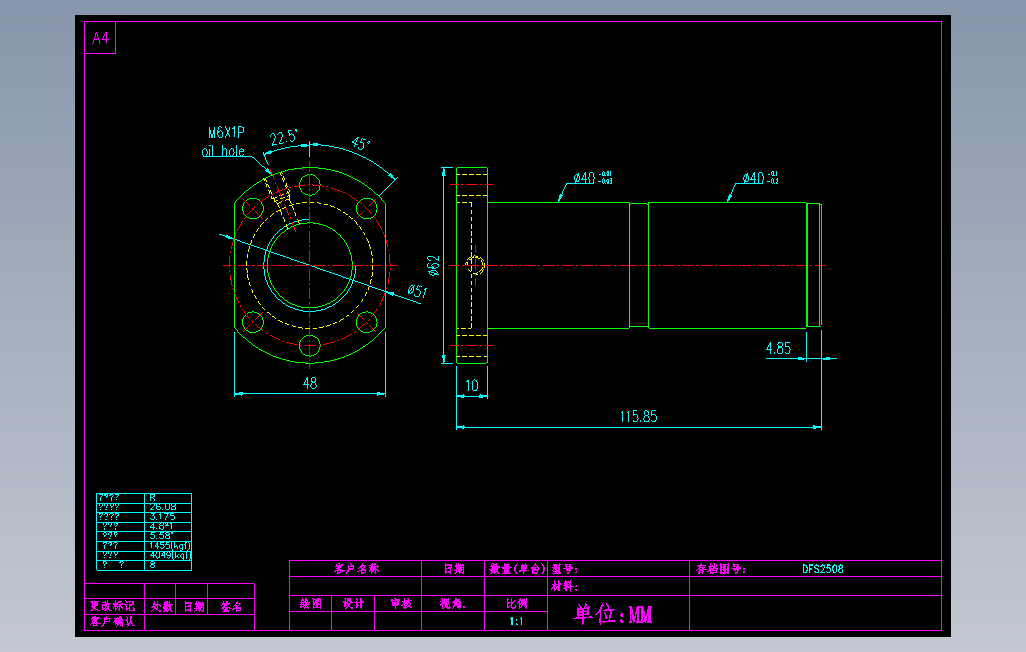The image size is (1026, 652).
Task: Select the 单位:MM unit label
Action: [x=613, y=614]
